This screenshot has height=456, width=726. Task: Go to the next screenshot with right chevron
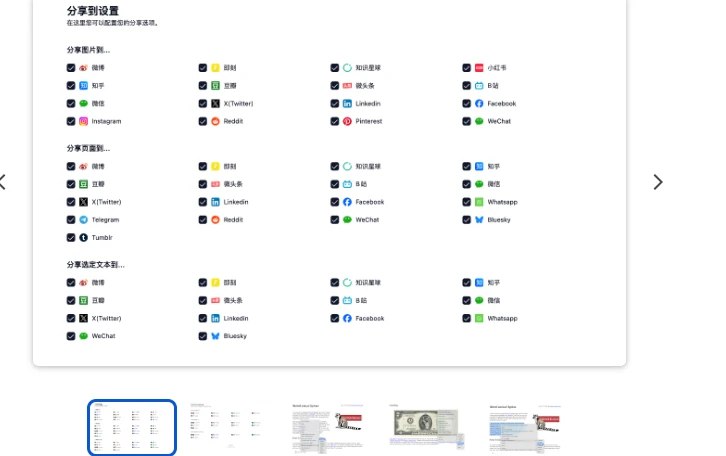pyautogui.click(x=657, y=182)
